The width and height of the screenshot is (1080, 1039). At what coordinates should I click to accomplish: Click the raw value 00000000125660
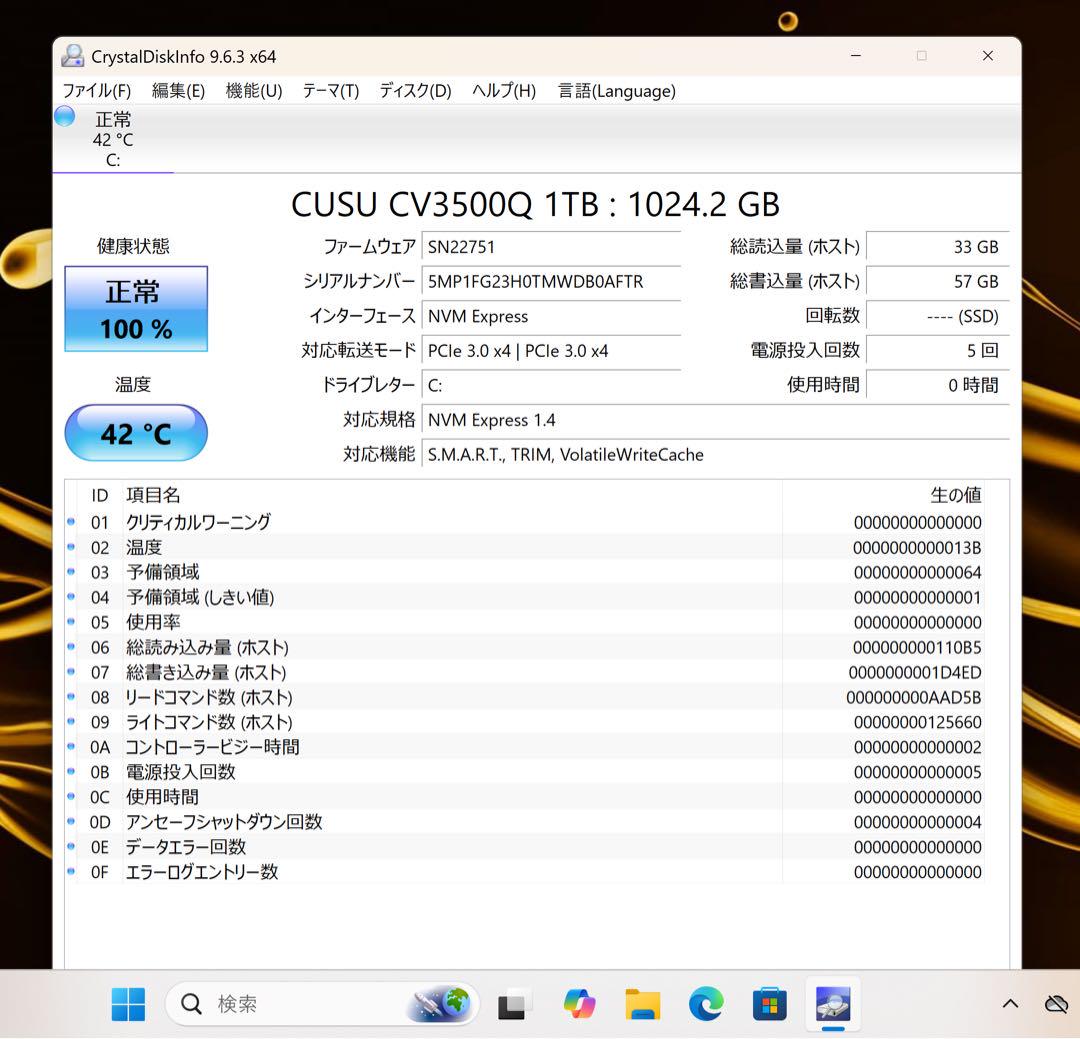[x=917, y=722]
